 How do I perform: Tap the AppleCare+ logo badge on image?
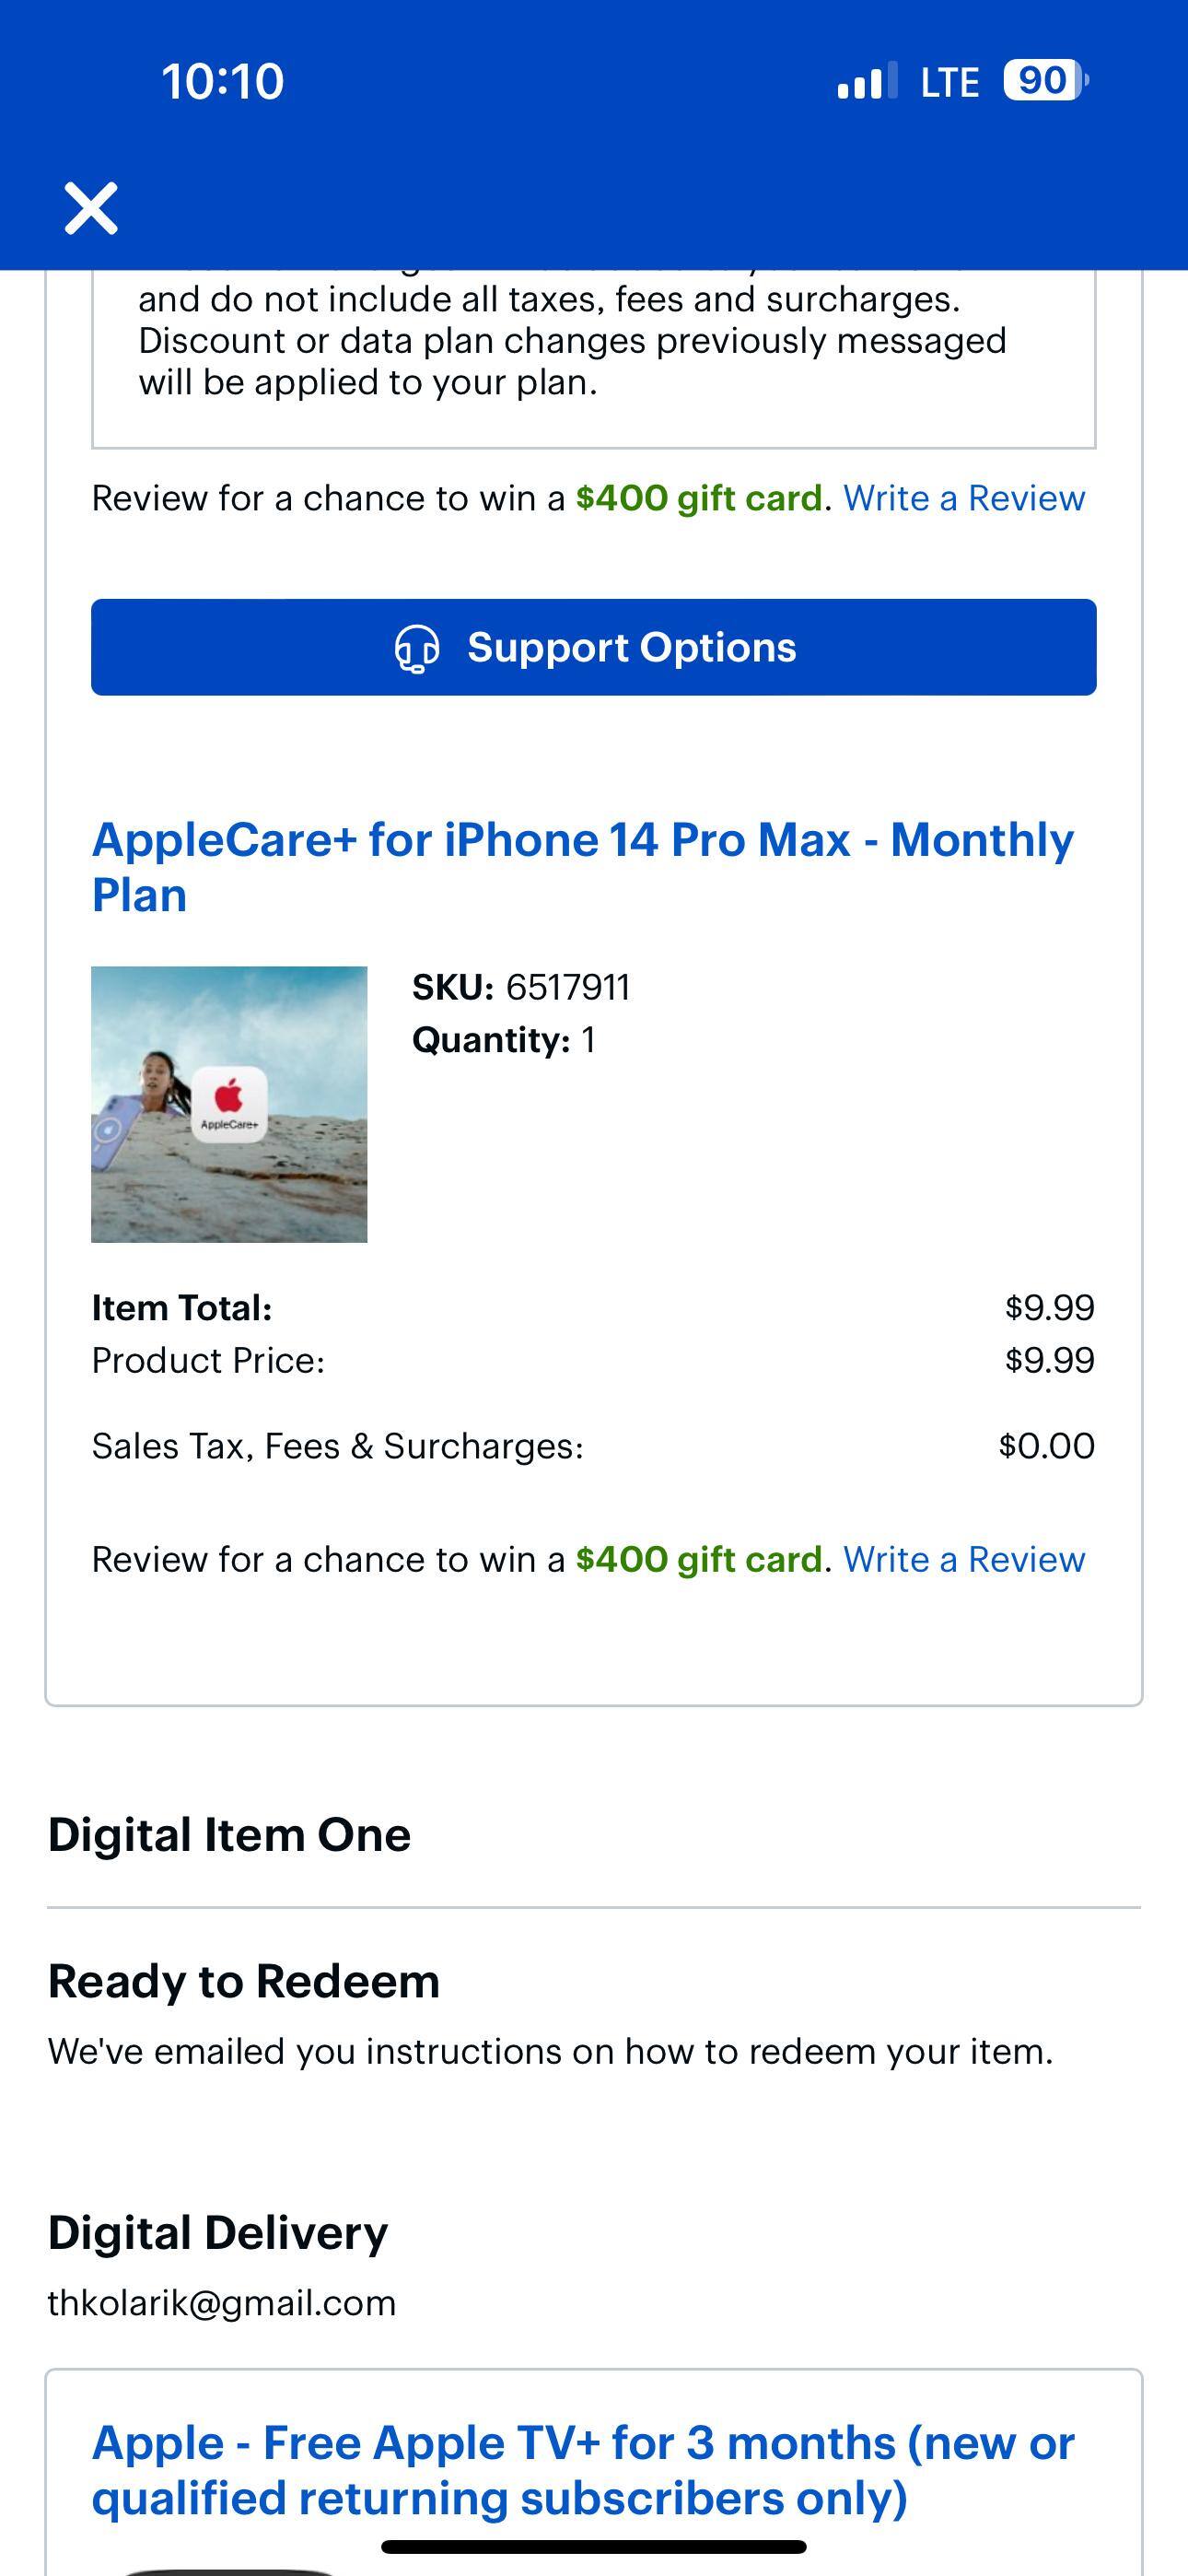229,1104
